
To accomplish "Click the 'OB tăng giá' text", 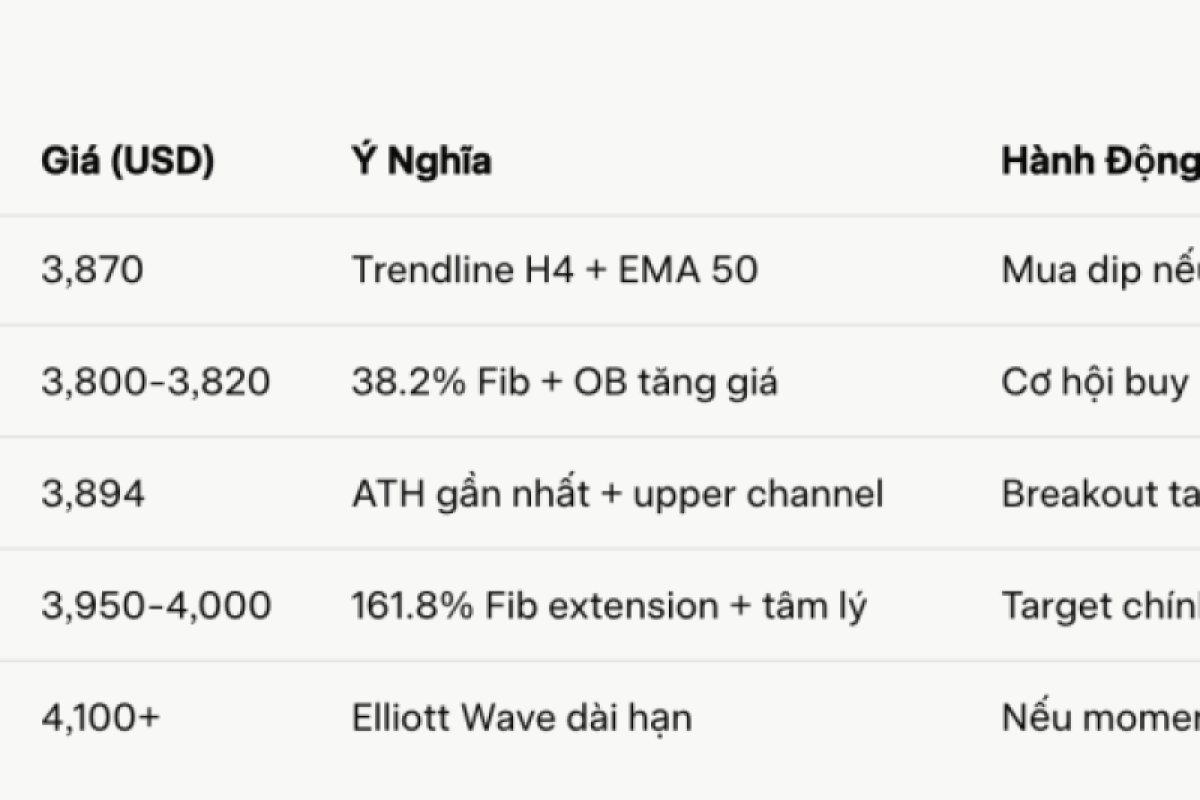I will (689, 382).
